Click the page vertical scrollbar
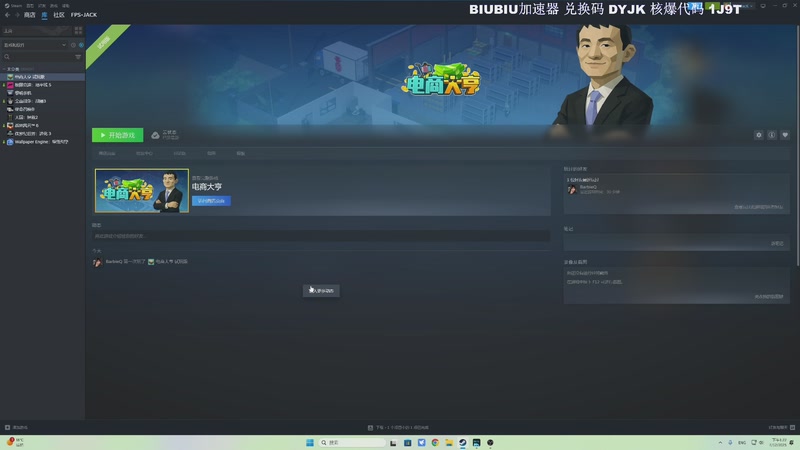Image resolution: width=800 pixels, height=450 pixels. 797,145
